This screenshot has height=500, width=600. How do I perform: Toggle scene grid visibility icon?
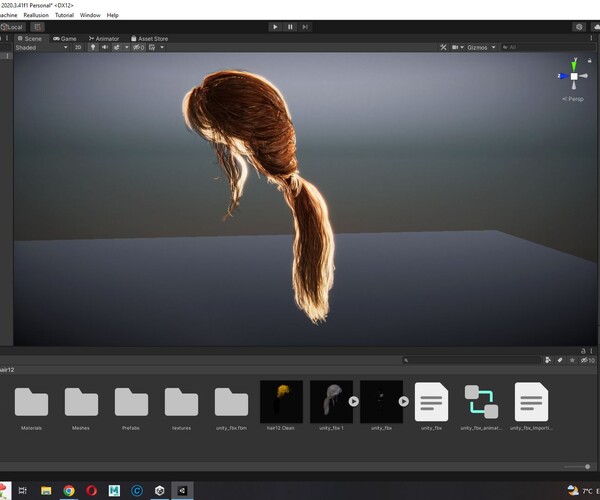(x=152, y=47)
